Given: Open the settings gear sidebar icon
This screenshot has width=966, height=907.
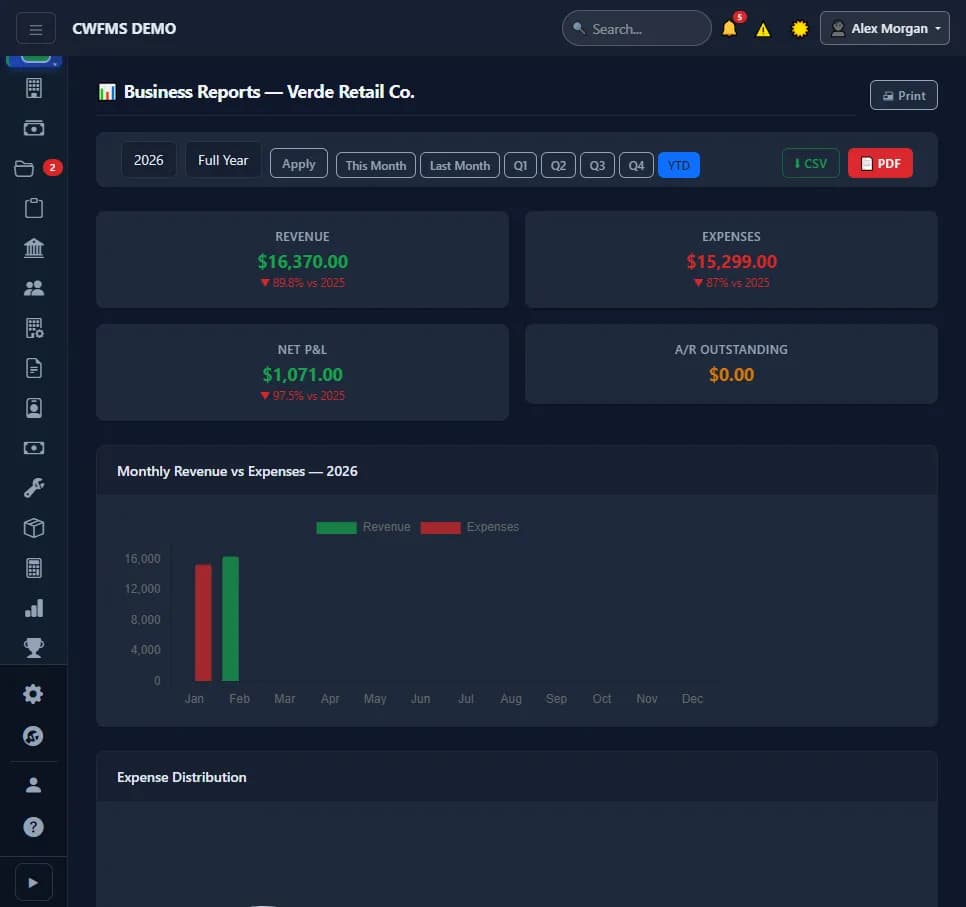Looking at the screenshot, I should [x=33, y=694].
